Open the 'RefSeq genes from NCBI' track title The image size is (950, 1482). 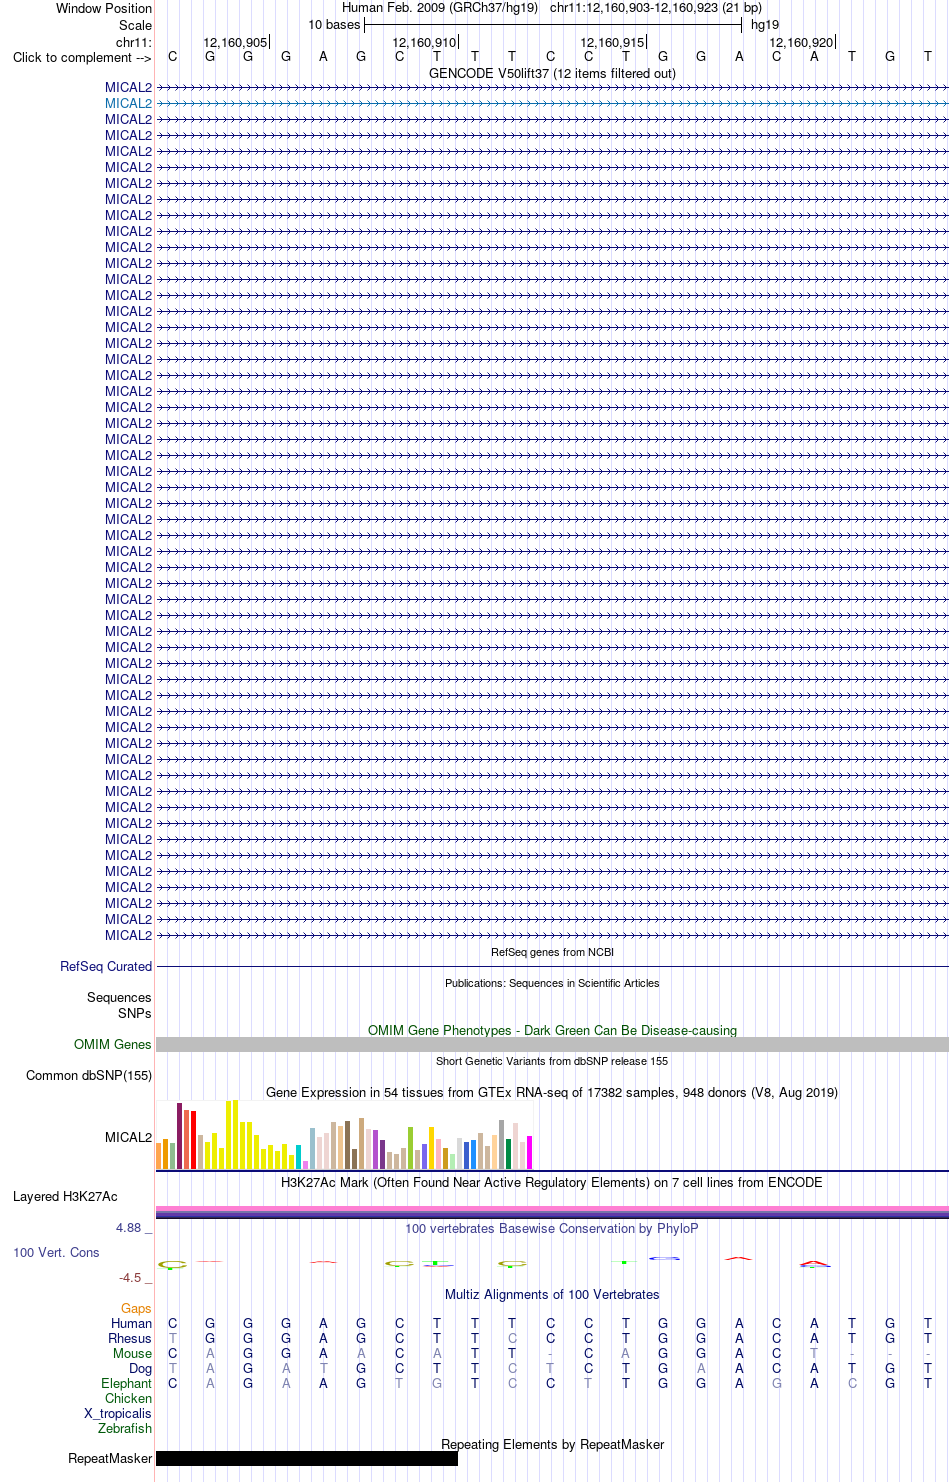click(x=552, y=952)
